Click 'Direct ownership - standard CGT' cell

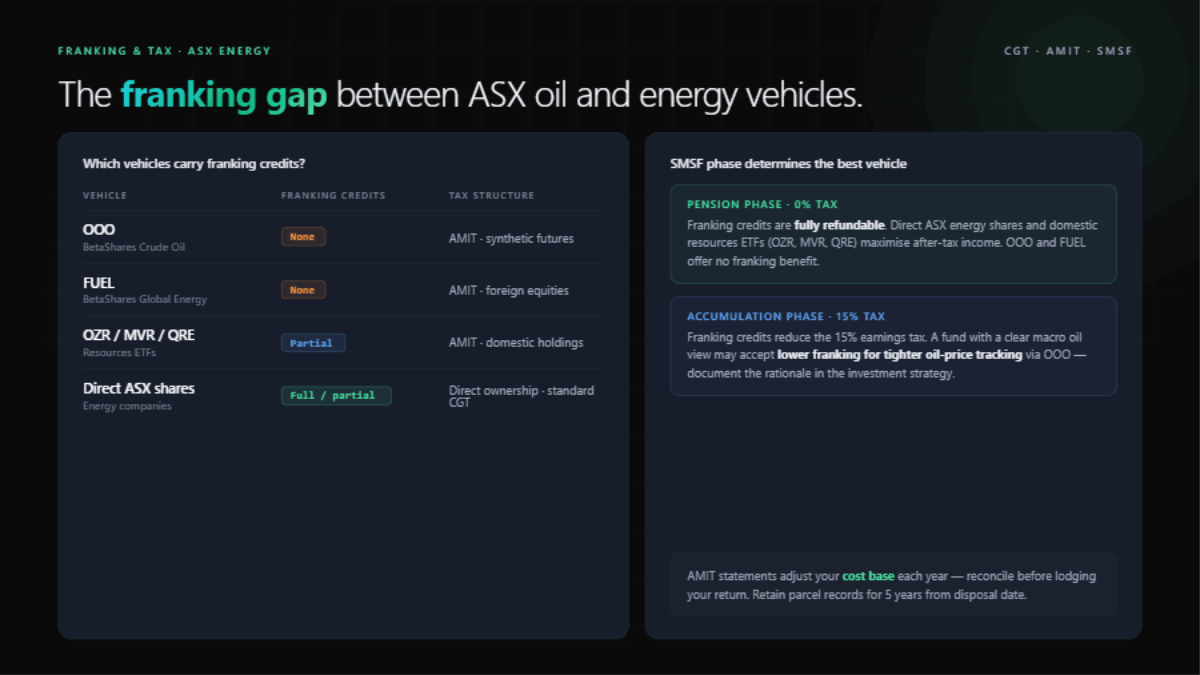pos(522,396)
